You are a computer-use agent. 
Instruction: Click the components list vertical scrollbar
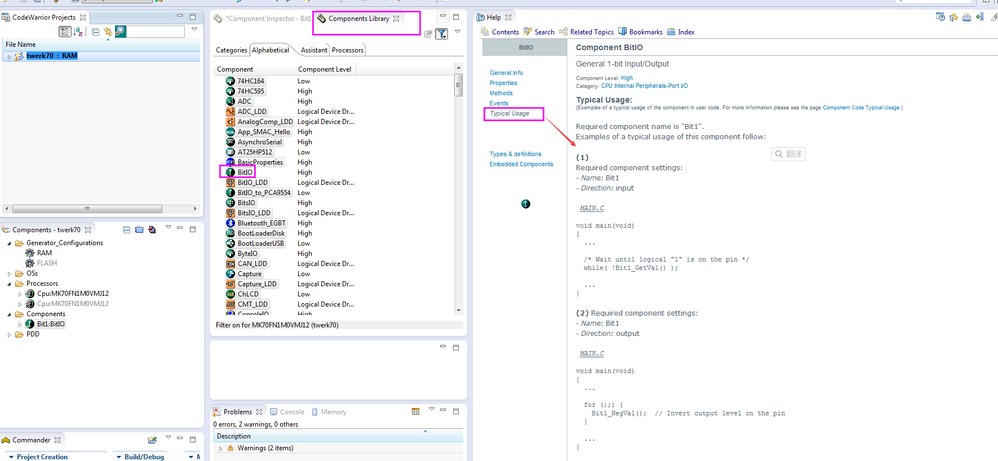(x=458, y=86)
